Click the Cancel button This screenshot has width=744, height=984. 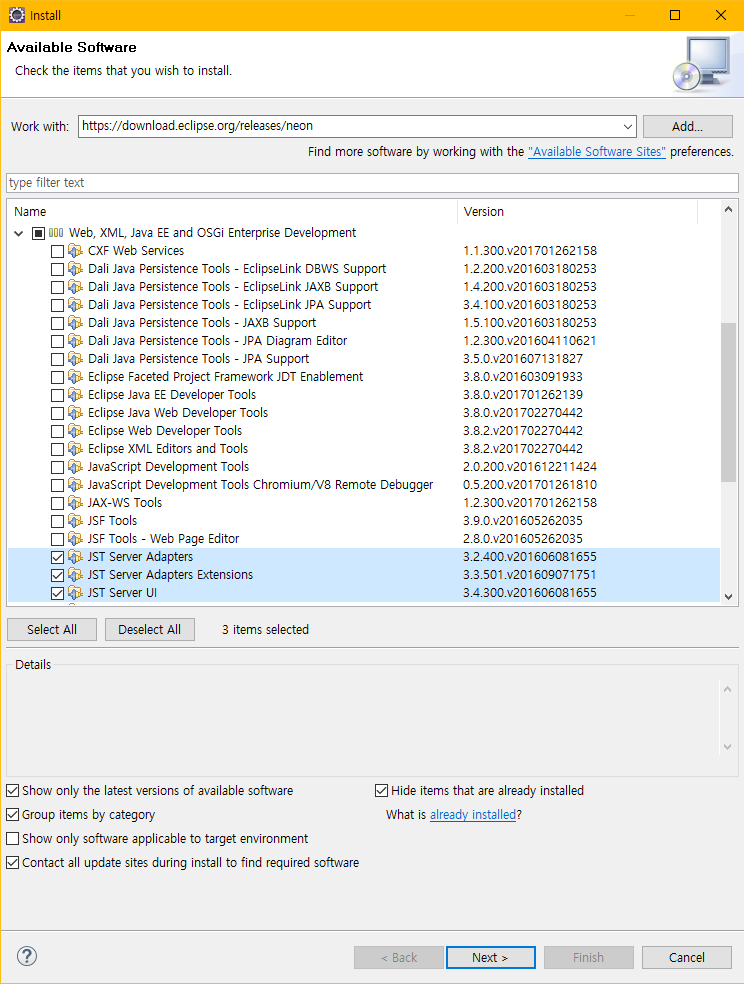coord(687,957)
